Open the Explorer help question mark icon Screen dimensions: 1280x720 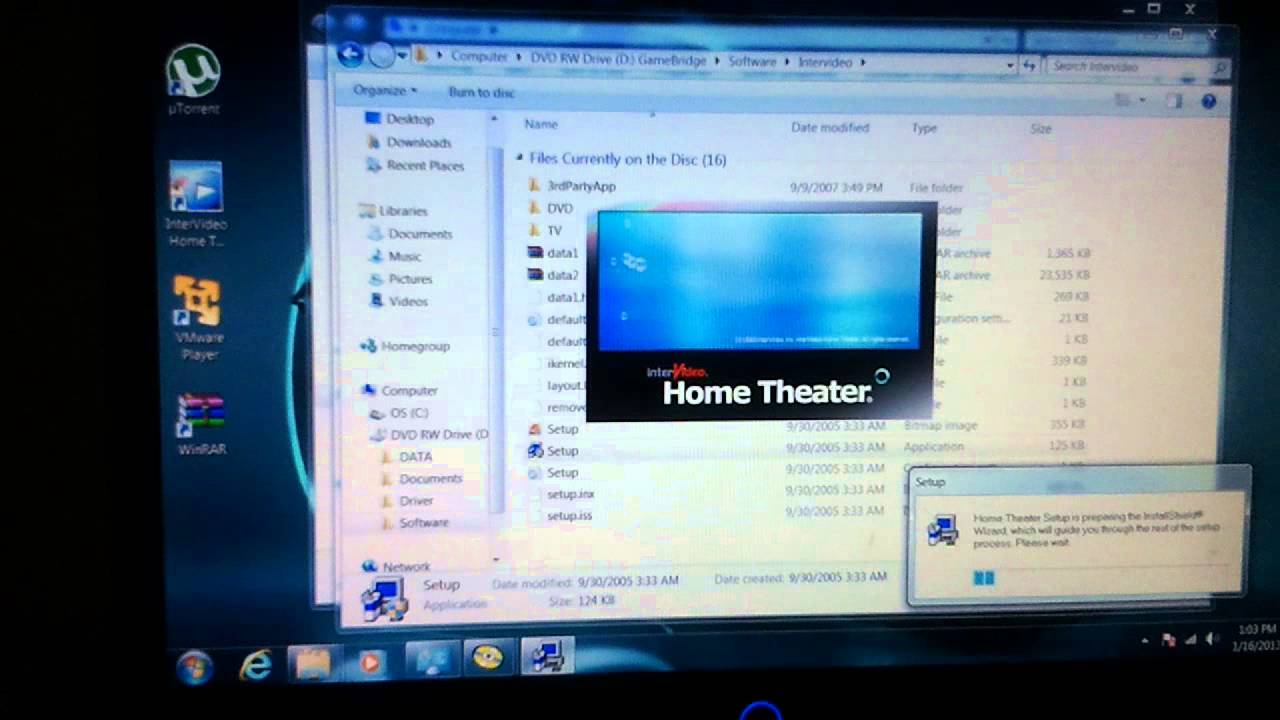(1208, 101)
